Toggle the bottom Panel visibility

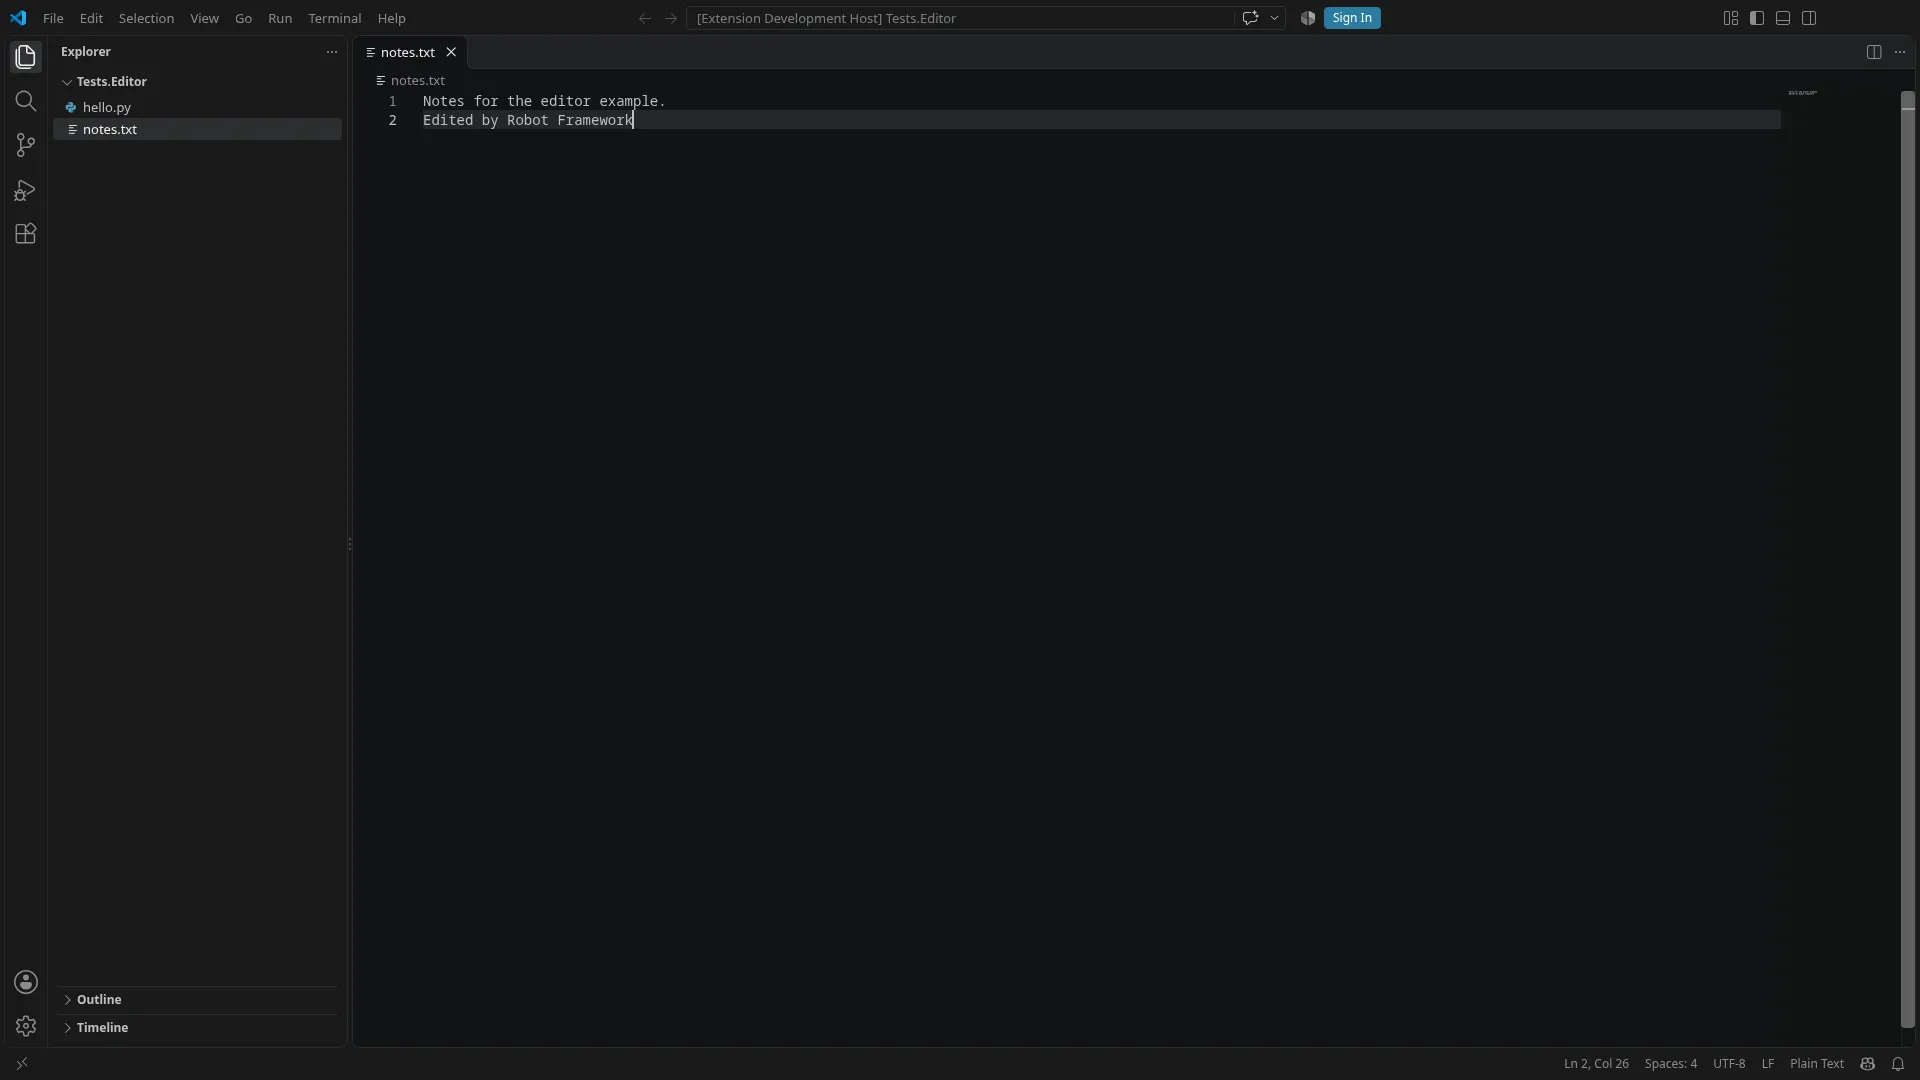[1783, 18]
